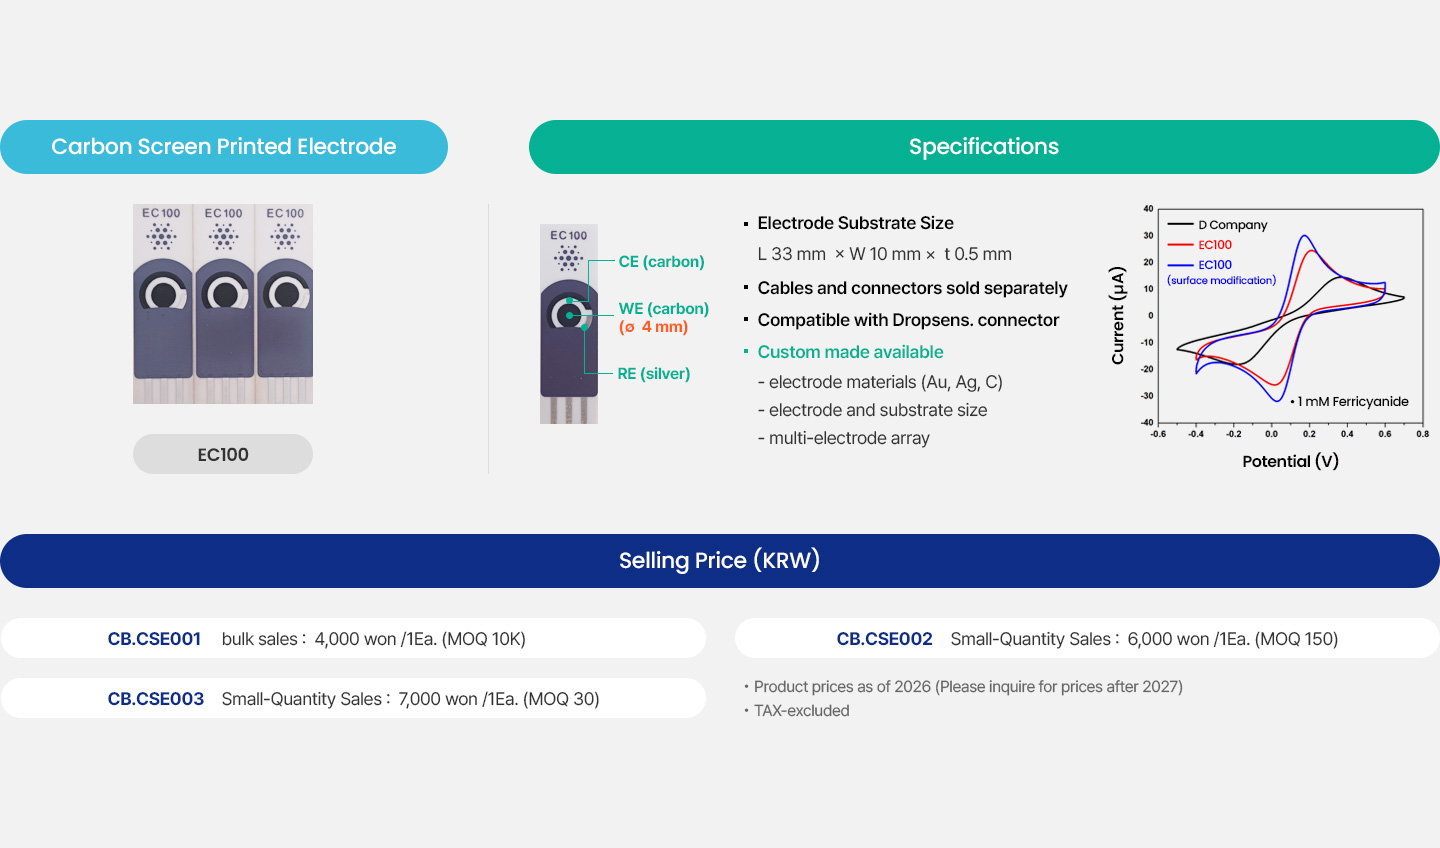
Task: Click the CE (carbon) label
Action: [x=661, y=262]
